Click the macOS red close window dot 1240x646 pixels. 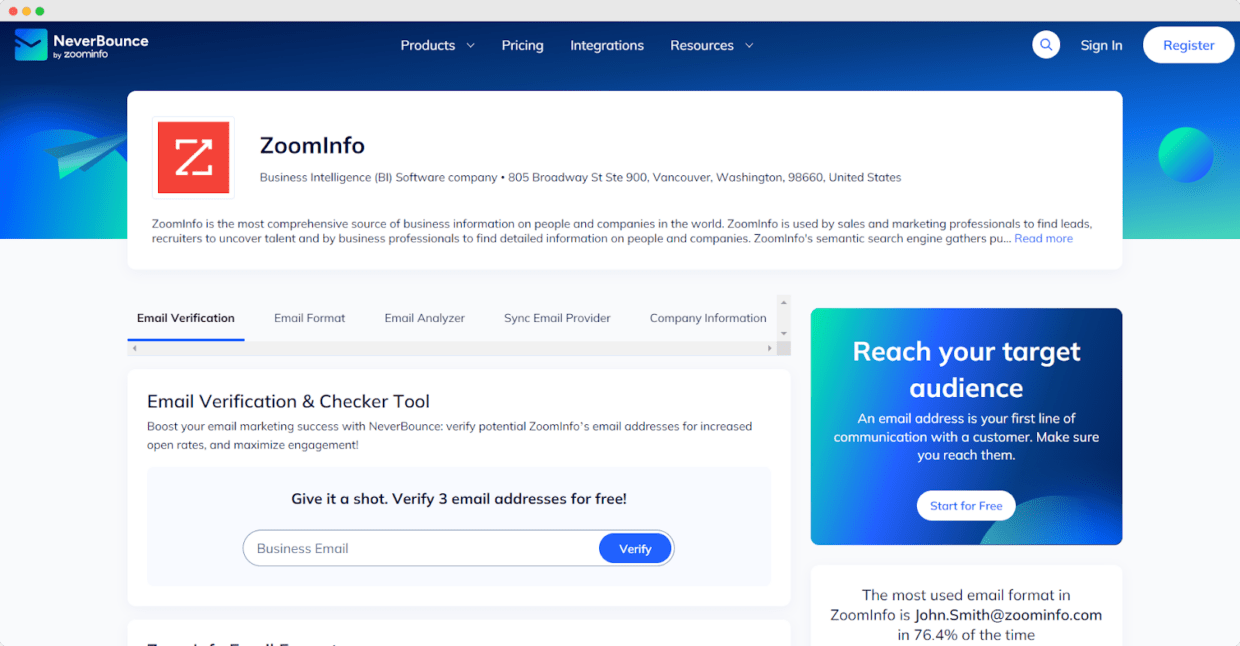coord(13,11)
